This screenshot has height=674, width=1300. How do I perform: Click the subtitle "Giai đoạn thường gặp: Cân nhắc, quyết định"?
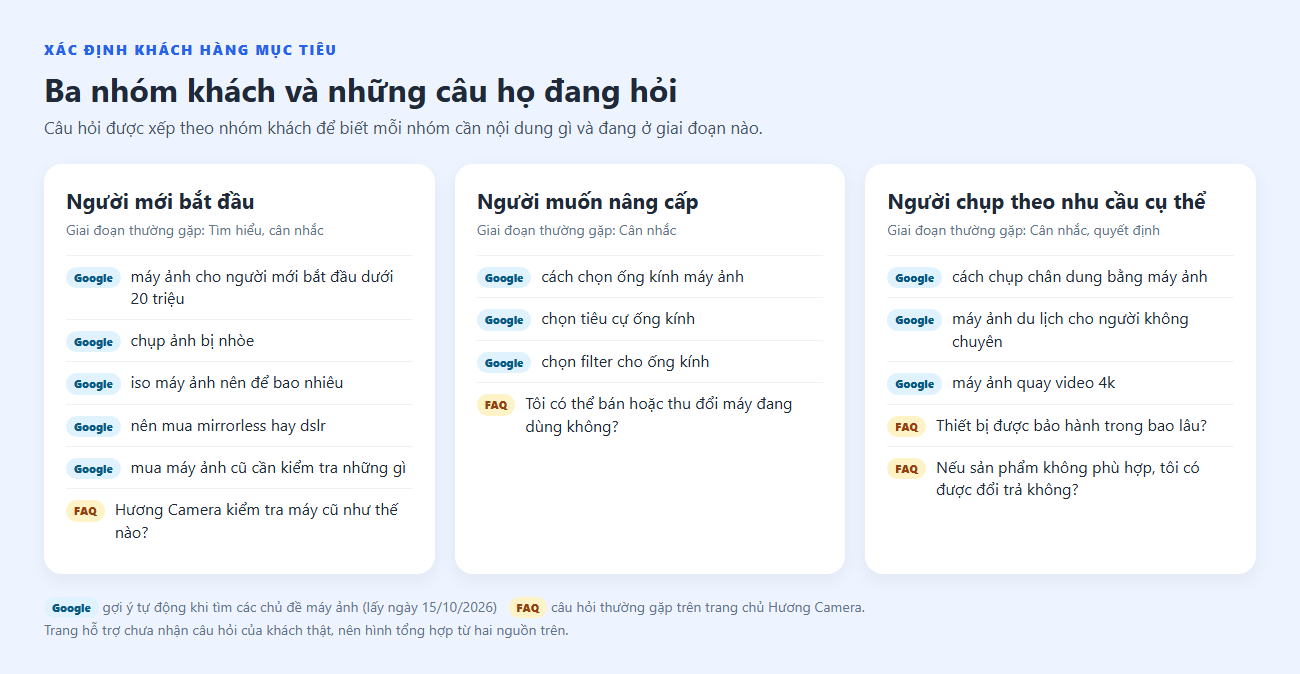point(1023,231)
